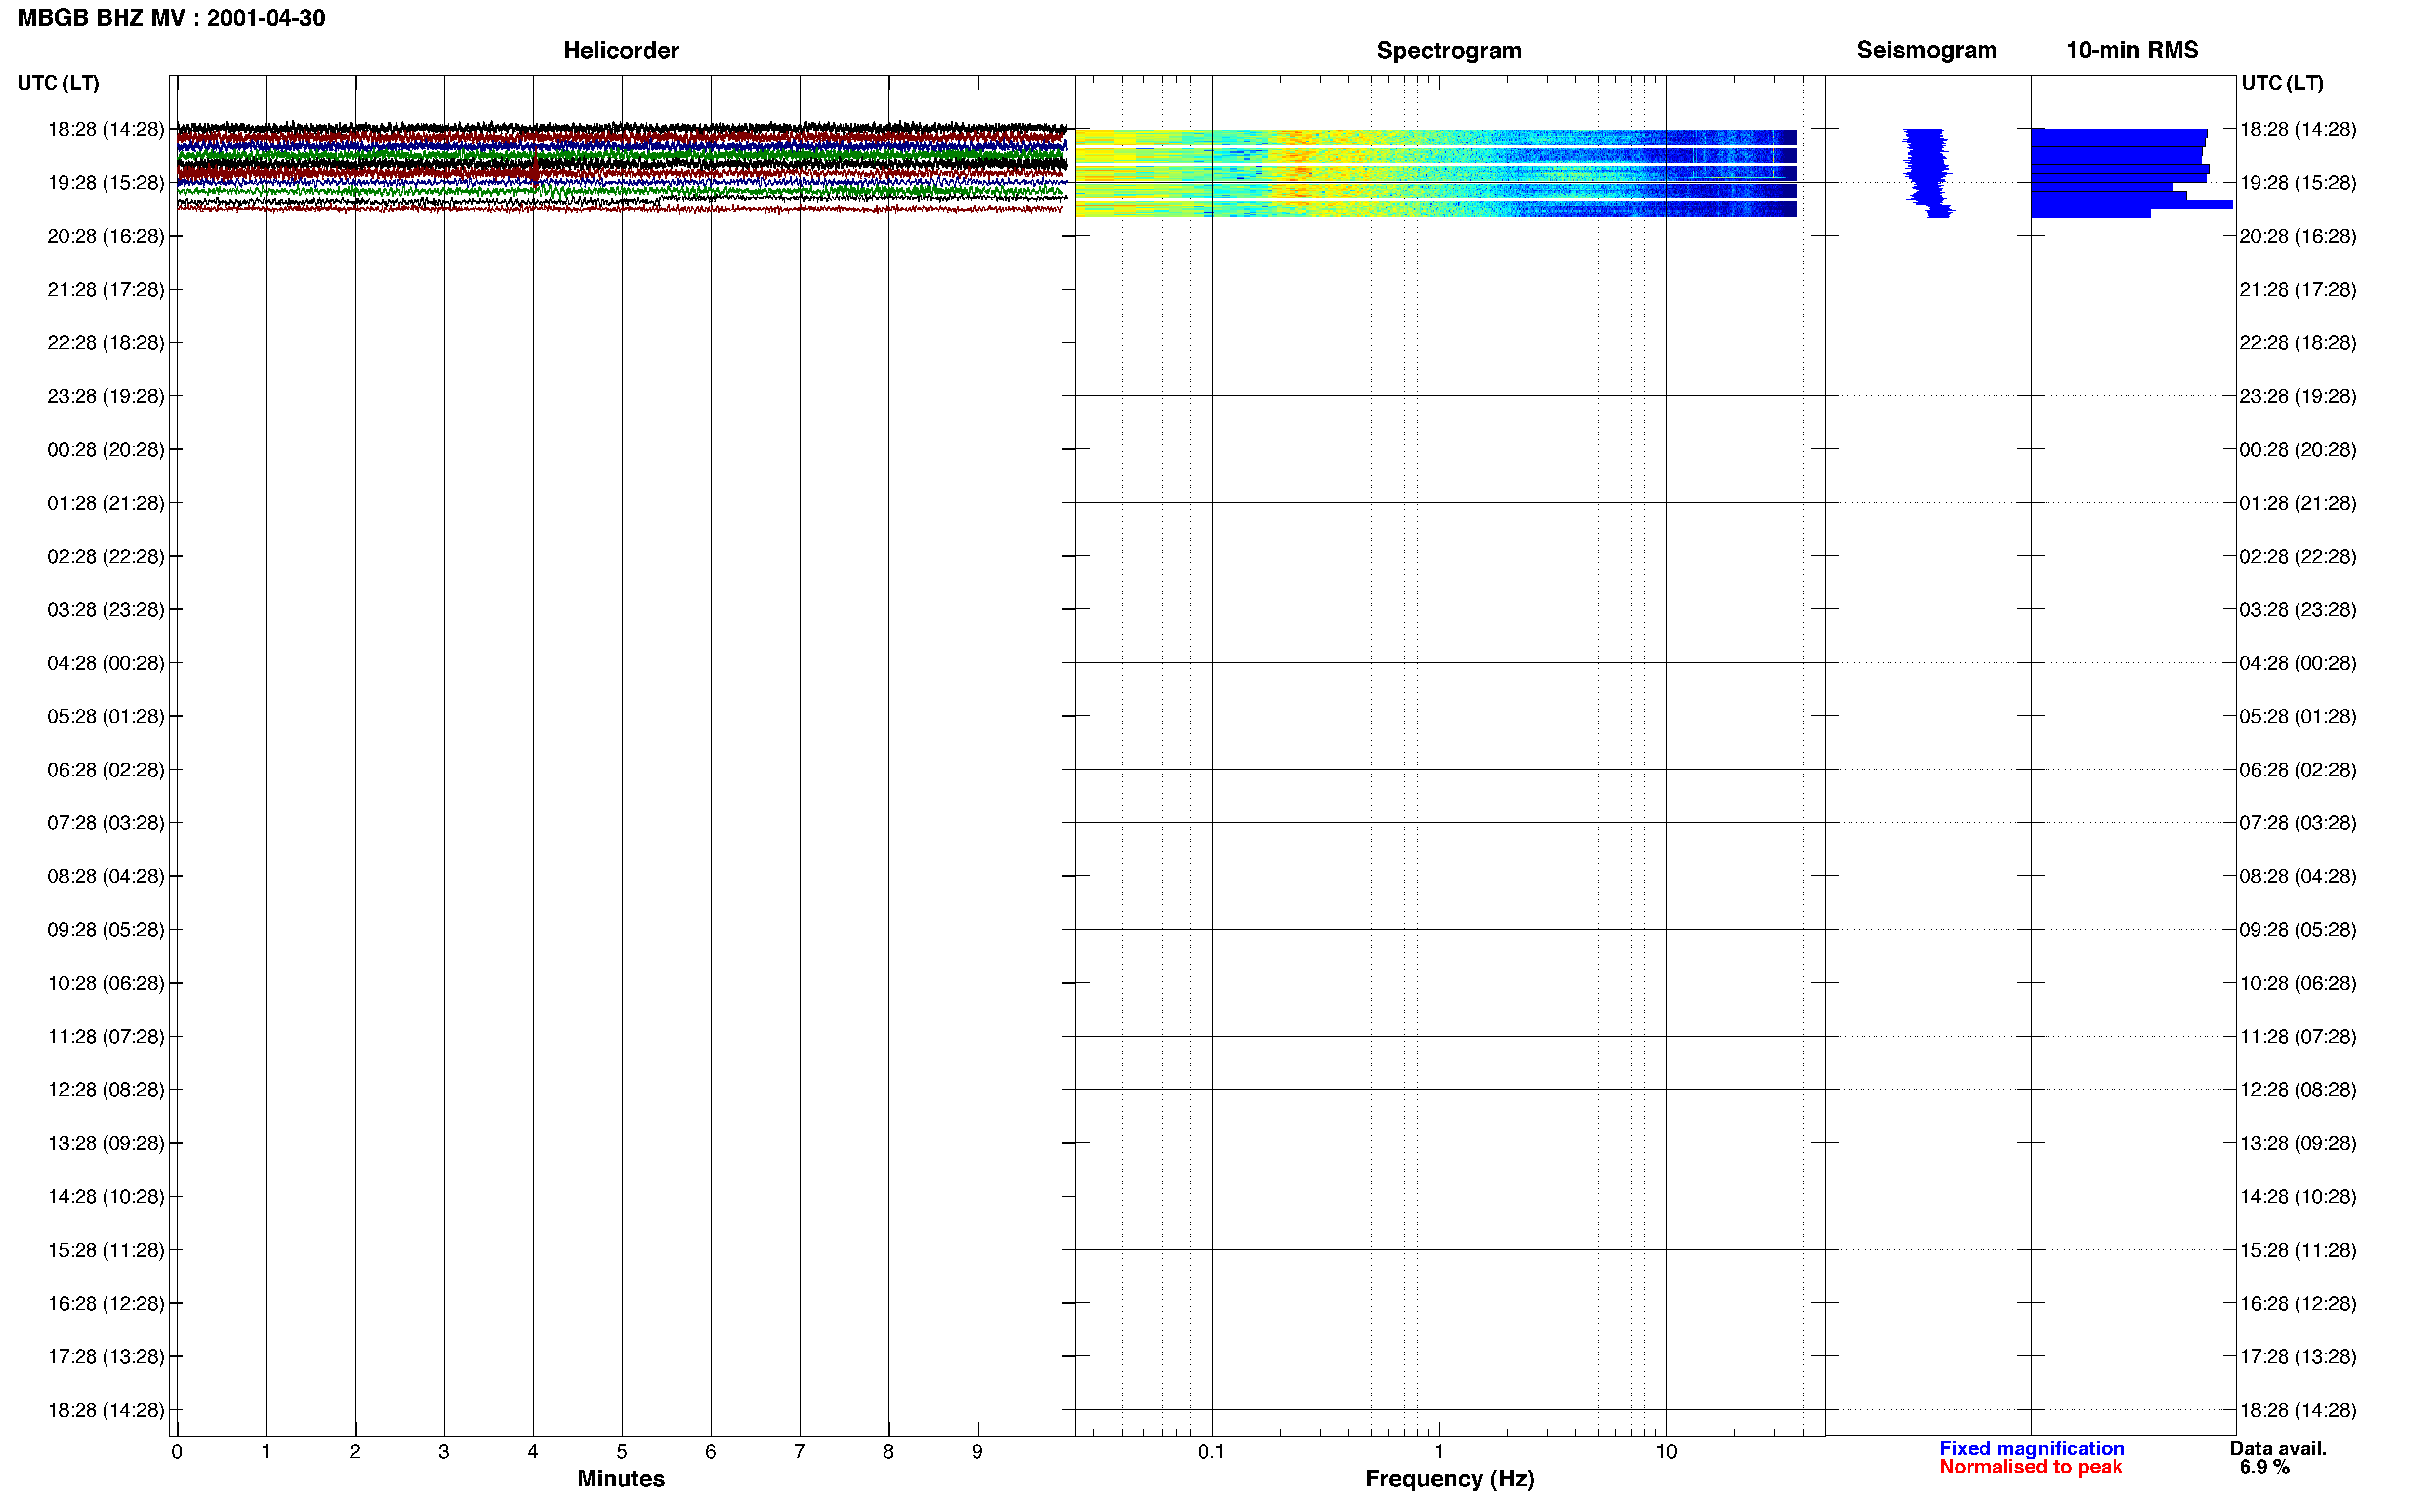This screenshot has width=2418, height=1512.
Task: Click the right 'UTC (LT)' axis label
Action: [x=2282, y=83]
